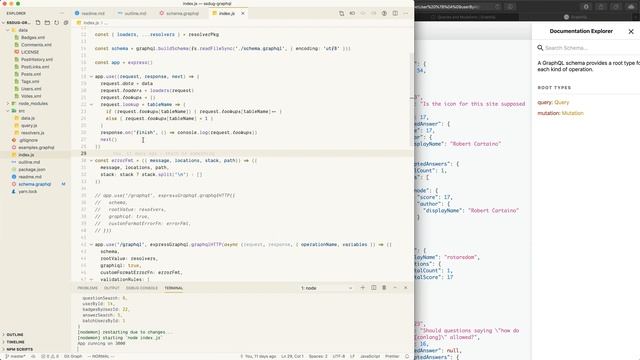Viewport: 640px width, 360px height.
Task: Open the Problems panel tab
Action: 87,288
